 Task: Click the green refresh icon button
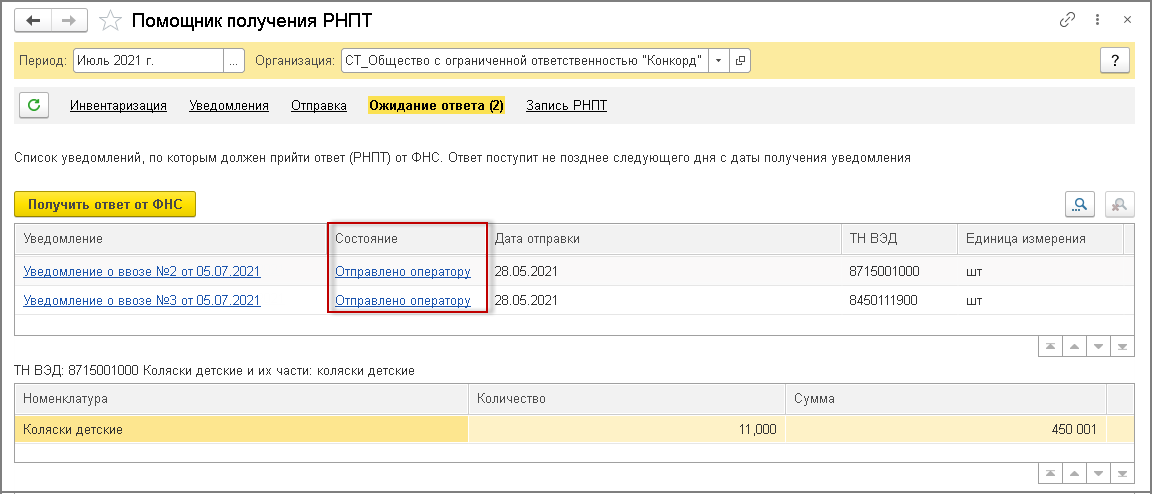point(34,105)
